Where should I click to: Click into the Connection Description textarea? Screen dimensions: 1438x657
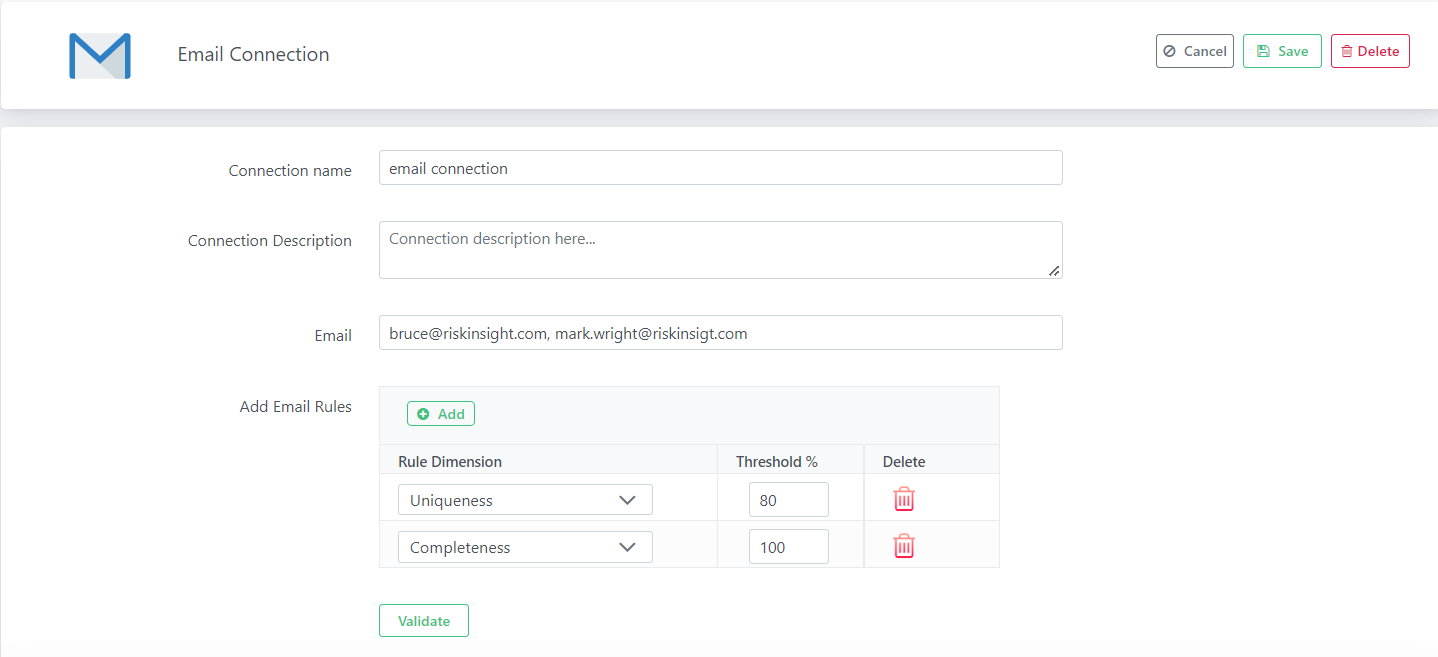[x=720, y=250]
